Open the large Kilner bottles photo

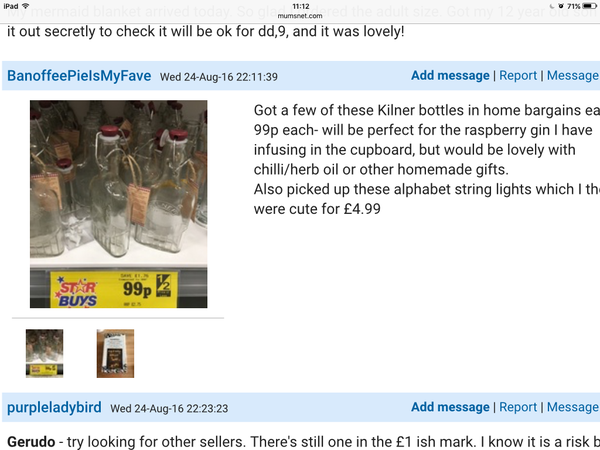pyautogui.click(x=119, y=204)
